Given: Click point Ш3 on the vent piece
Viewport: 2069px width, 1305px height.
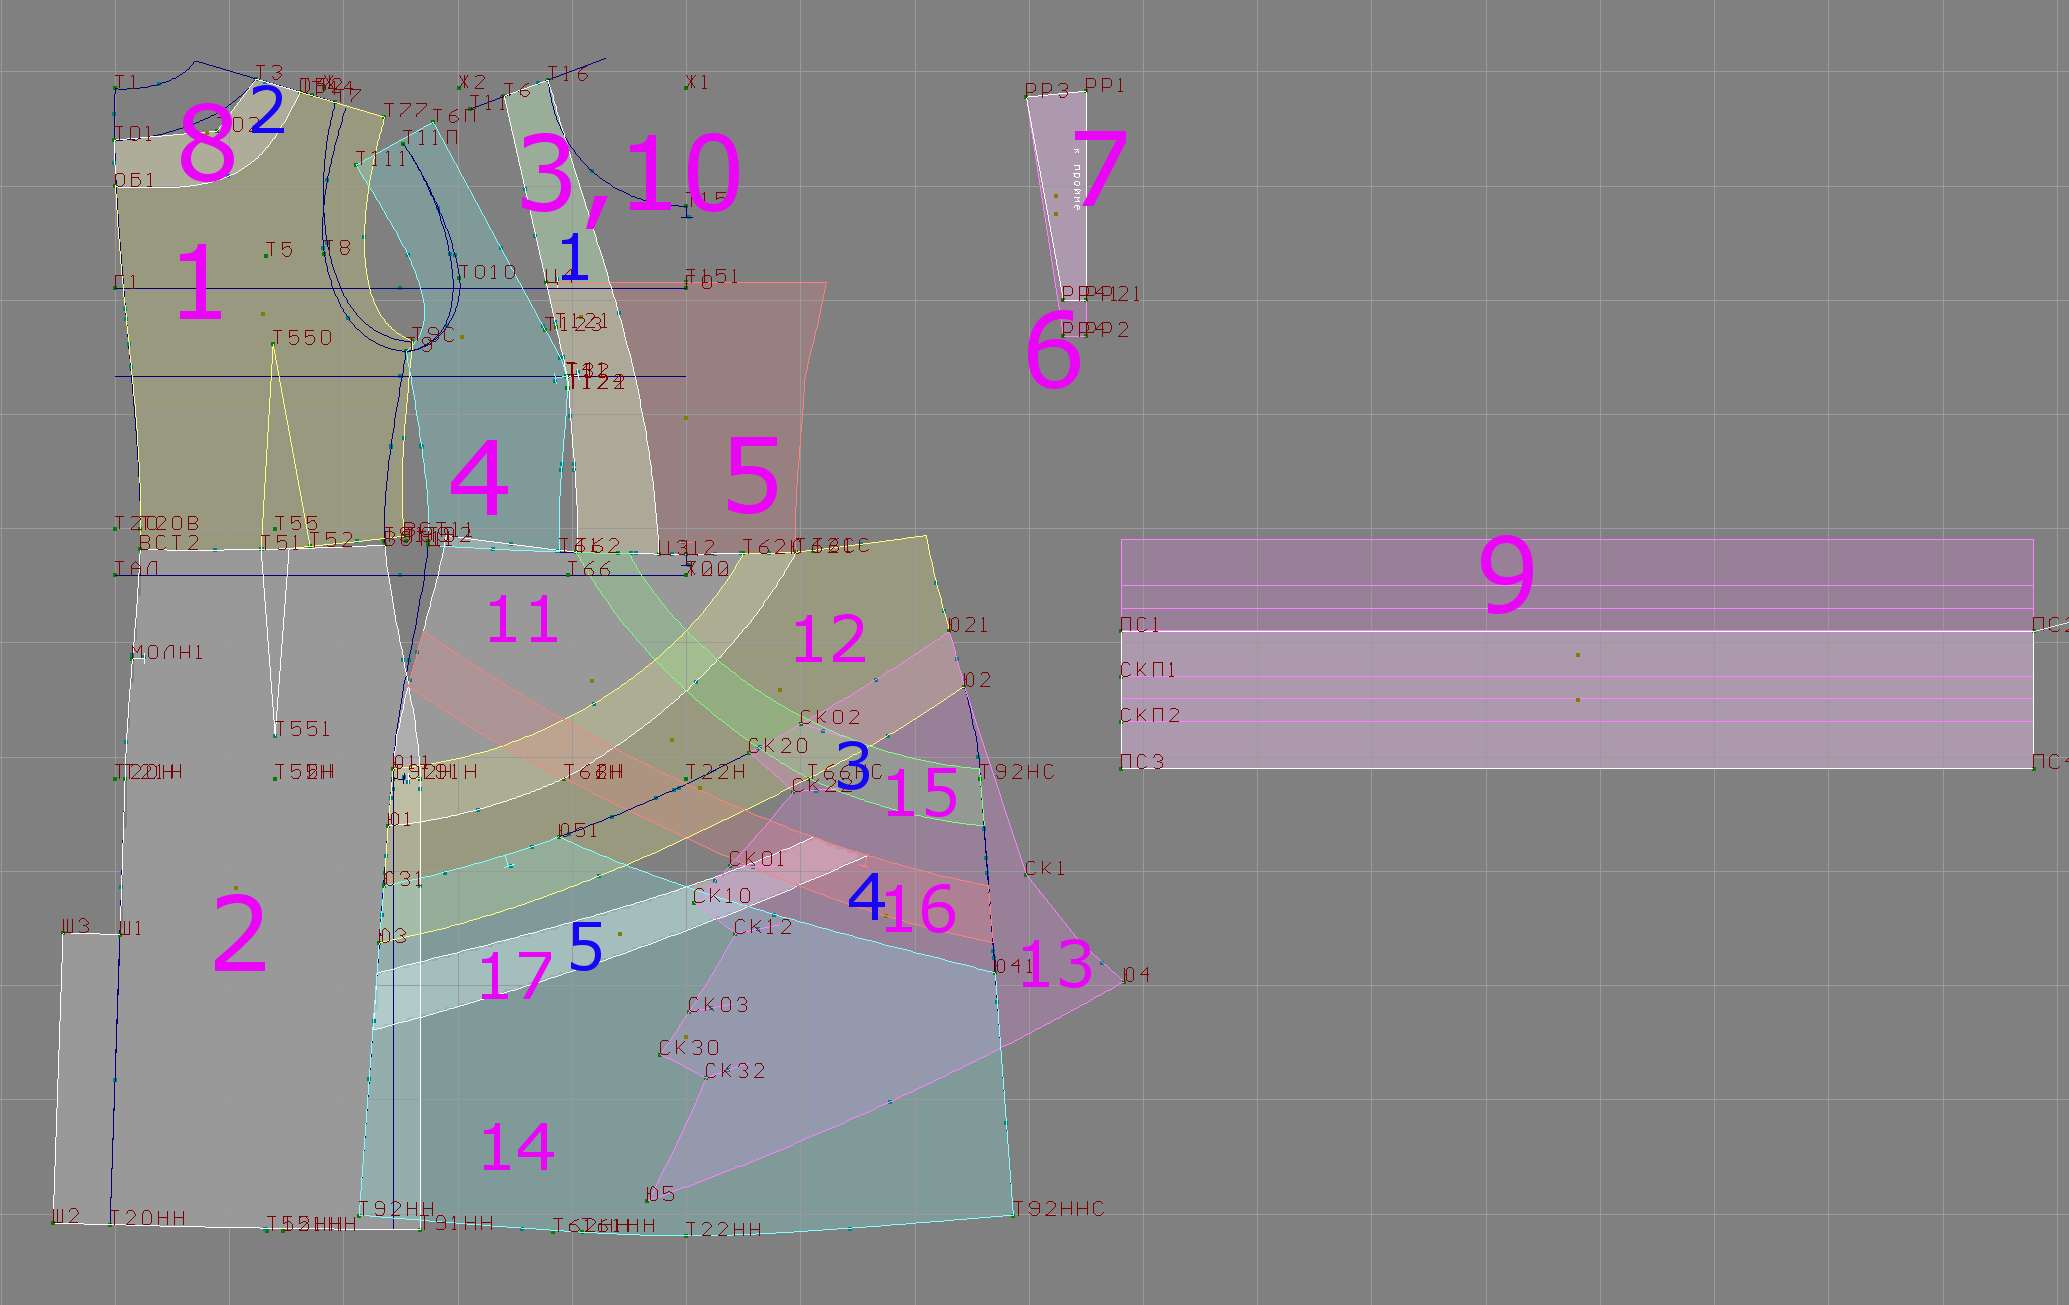Looking at the screenshot, I should [x=63, y=933].
